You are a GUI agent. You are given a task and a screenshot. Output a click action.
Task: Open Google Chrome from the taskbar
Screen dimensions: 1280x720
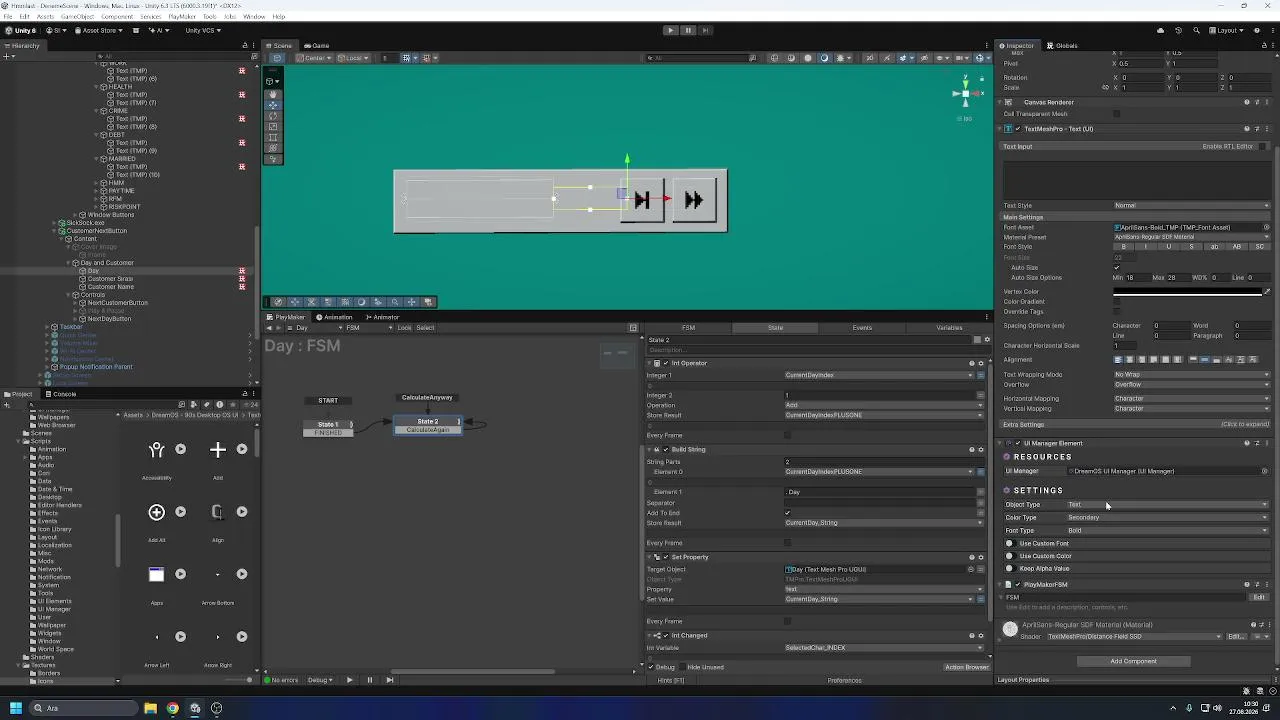click(172, 708)
